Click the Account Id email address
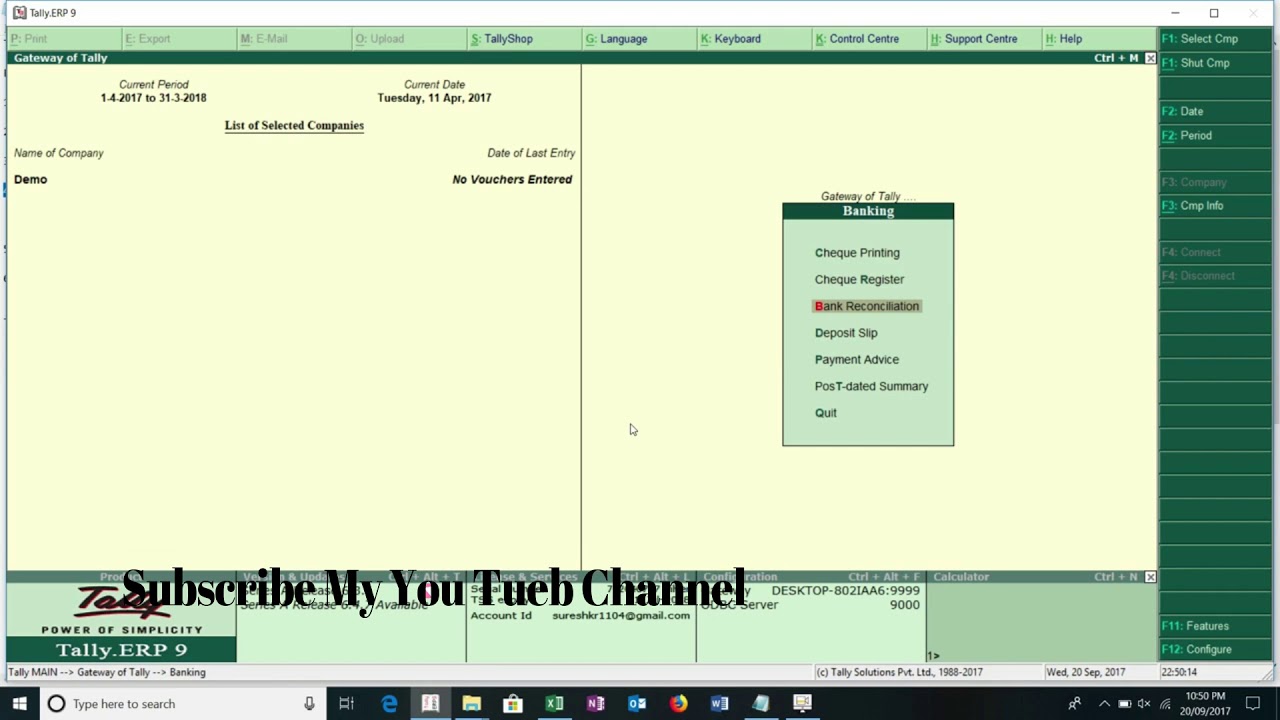Viewport: 1280px width, 720px height. coord(621,616)
